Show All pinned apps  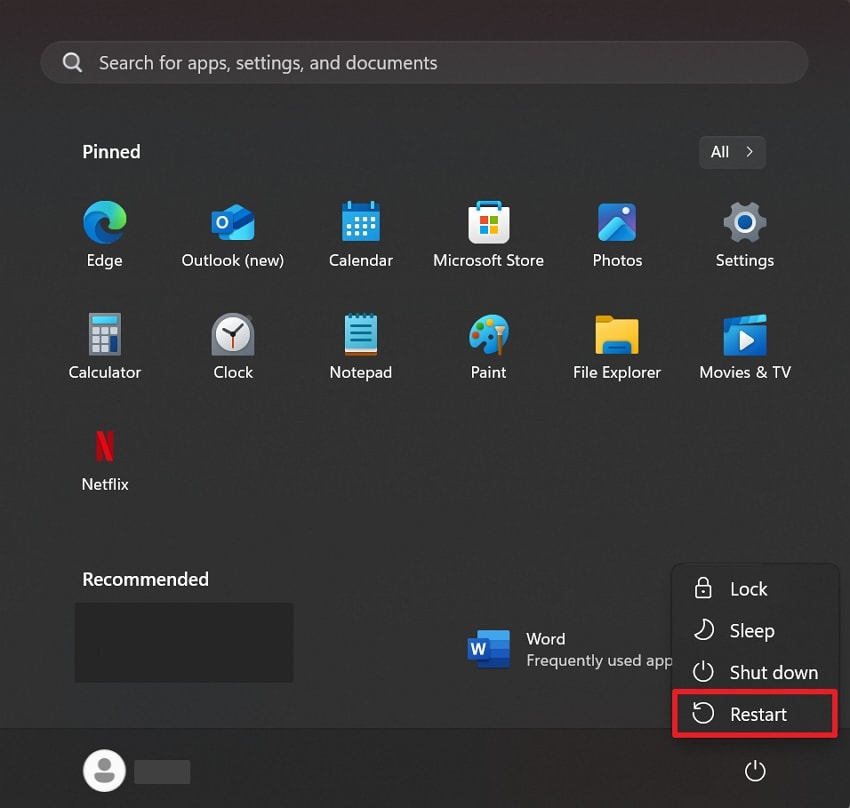[732, 152]
